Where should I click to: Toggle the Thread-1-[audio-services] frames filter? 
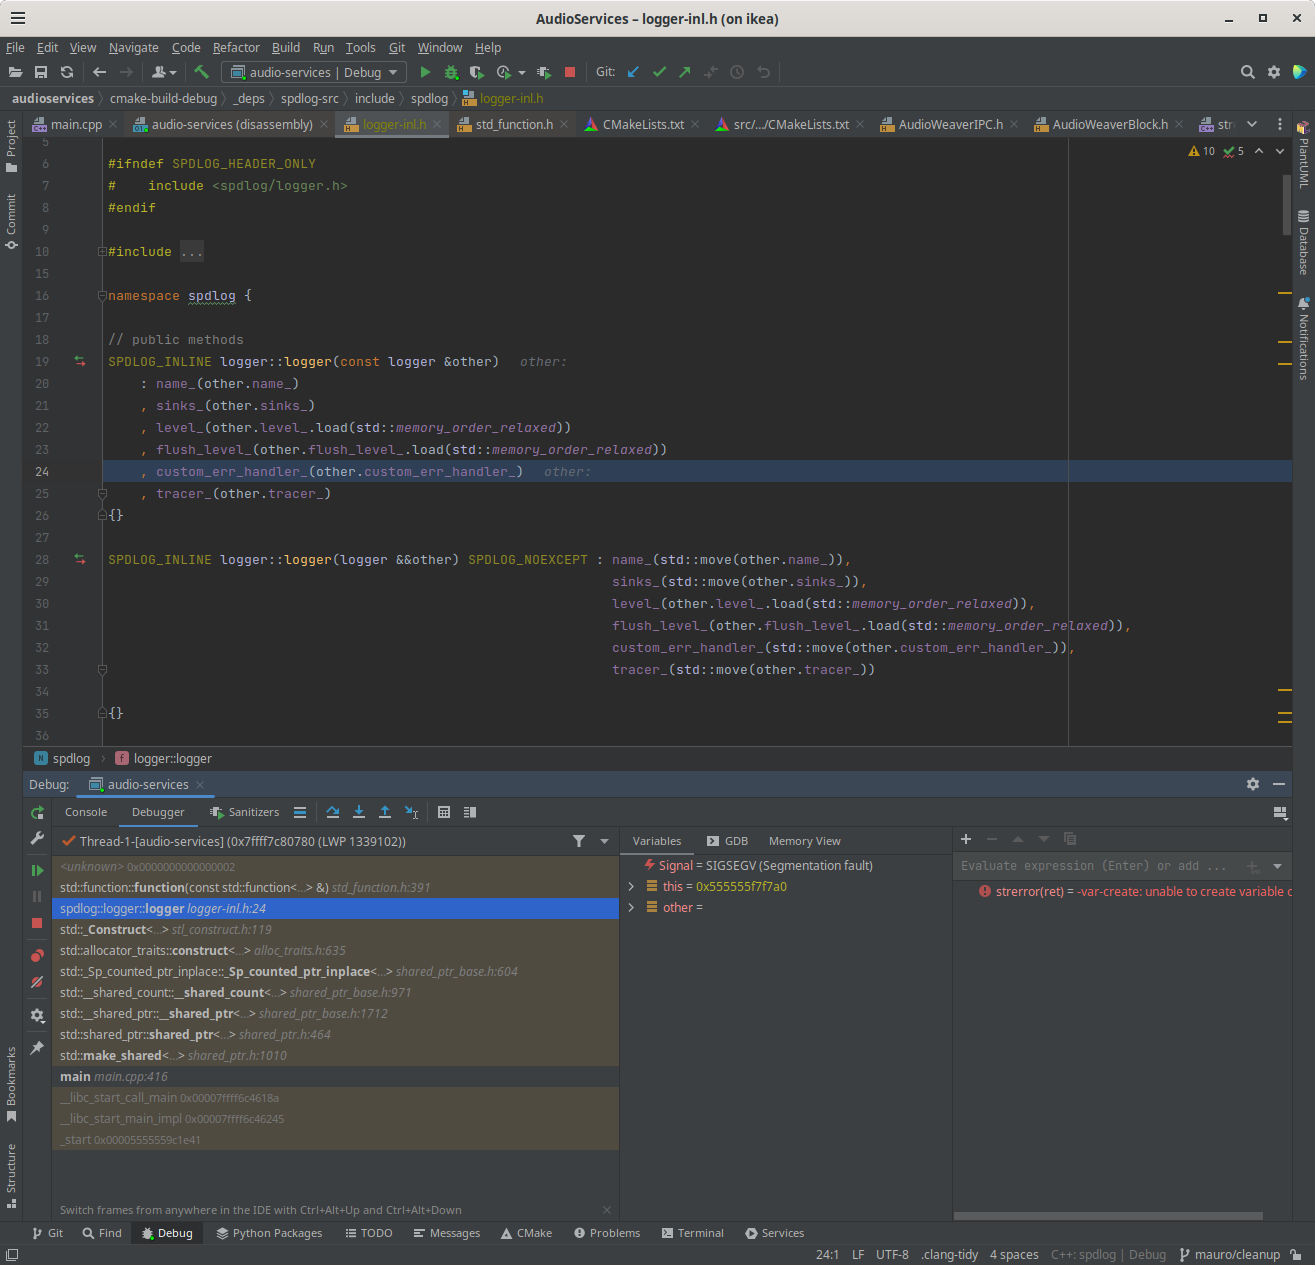[579, 841]
